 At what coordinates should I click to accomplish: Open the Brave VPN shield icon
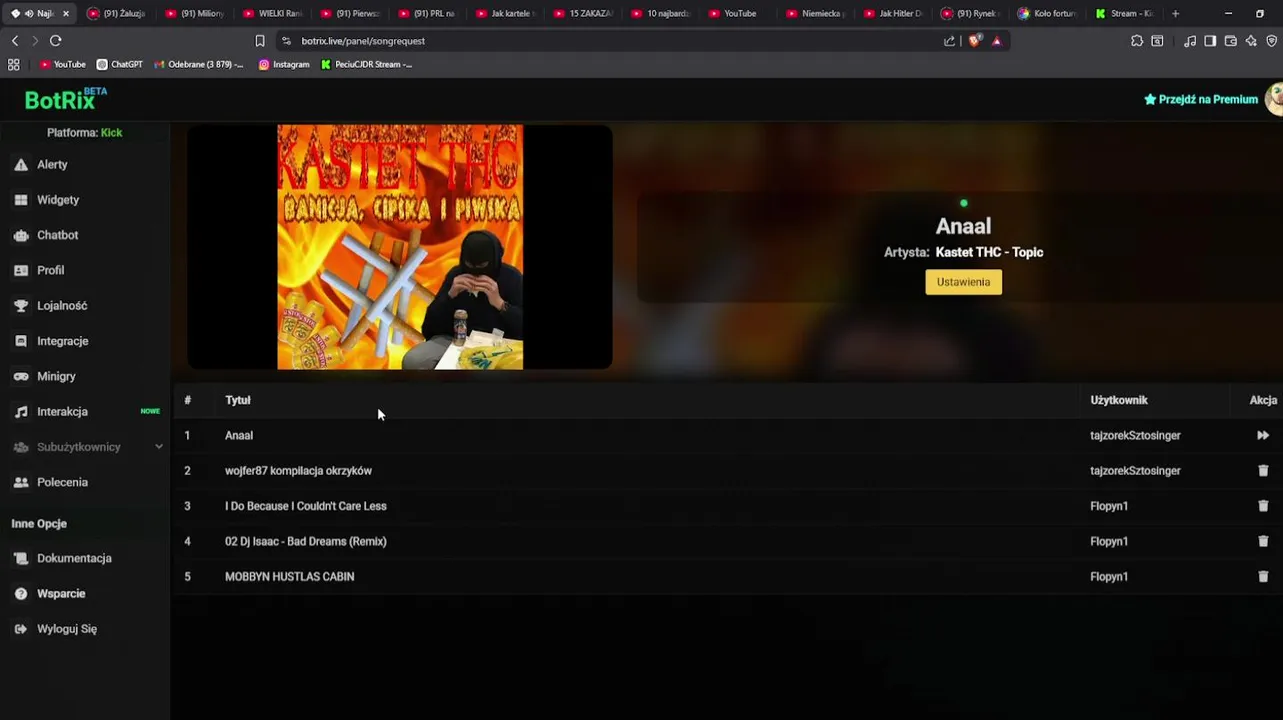[1272, 41]
